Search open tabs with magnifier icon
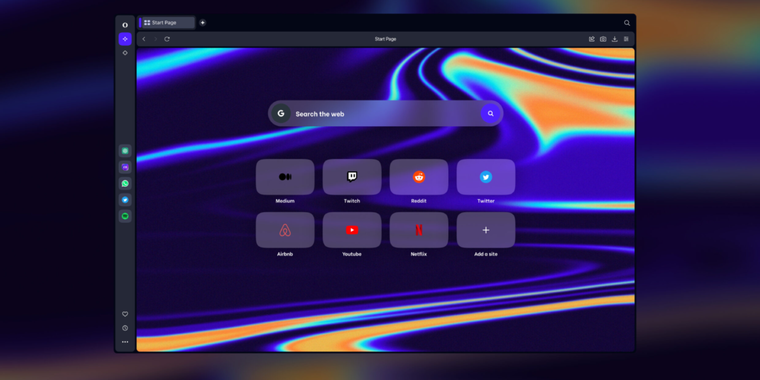Screen dimensions: 760x380 click(627, 23)
